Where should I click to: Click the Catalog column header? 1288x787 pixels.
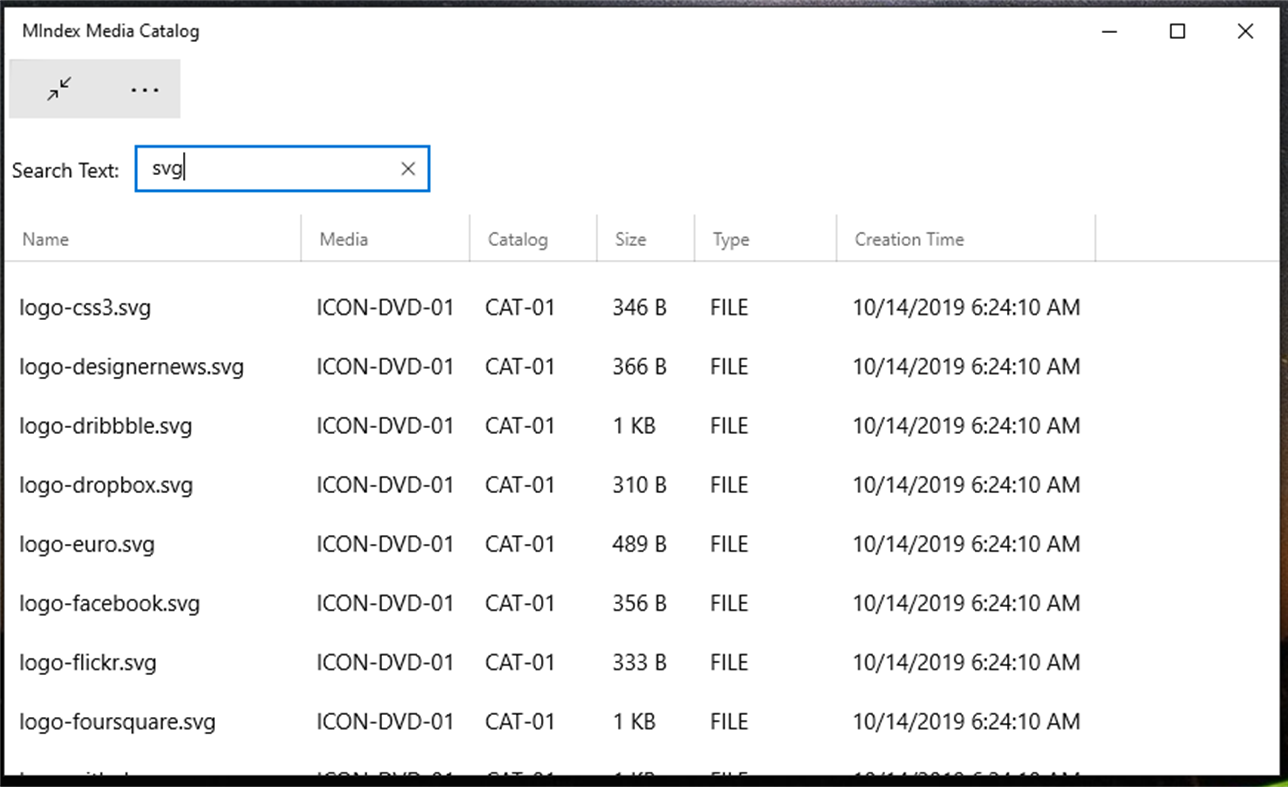point(517,239)
